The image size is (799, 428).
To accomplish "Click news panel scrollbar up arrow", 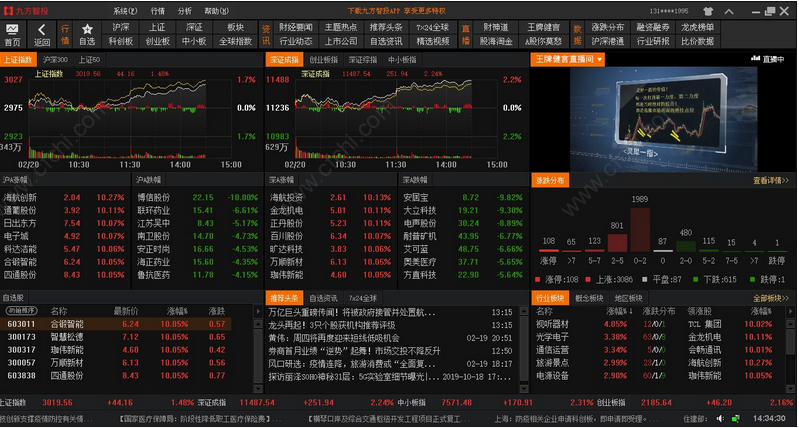I will [523, 311].
